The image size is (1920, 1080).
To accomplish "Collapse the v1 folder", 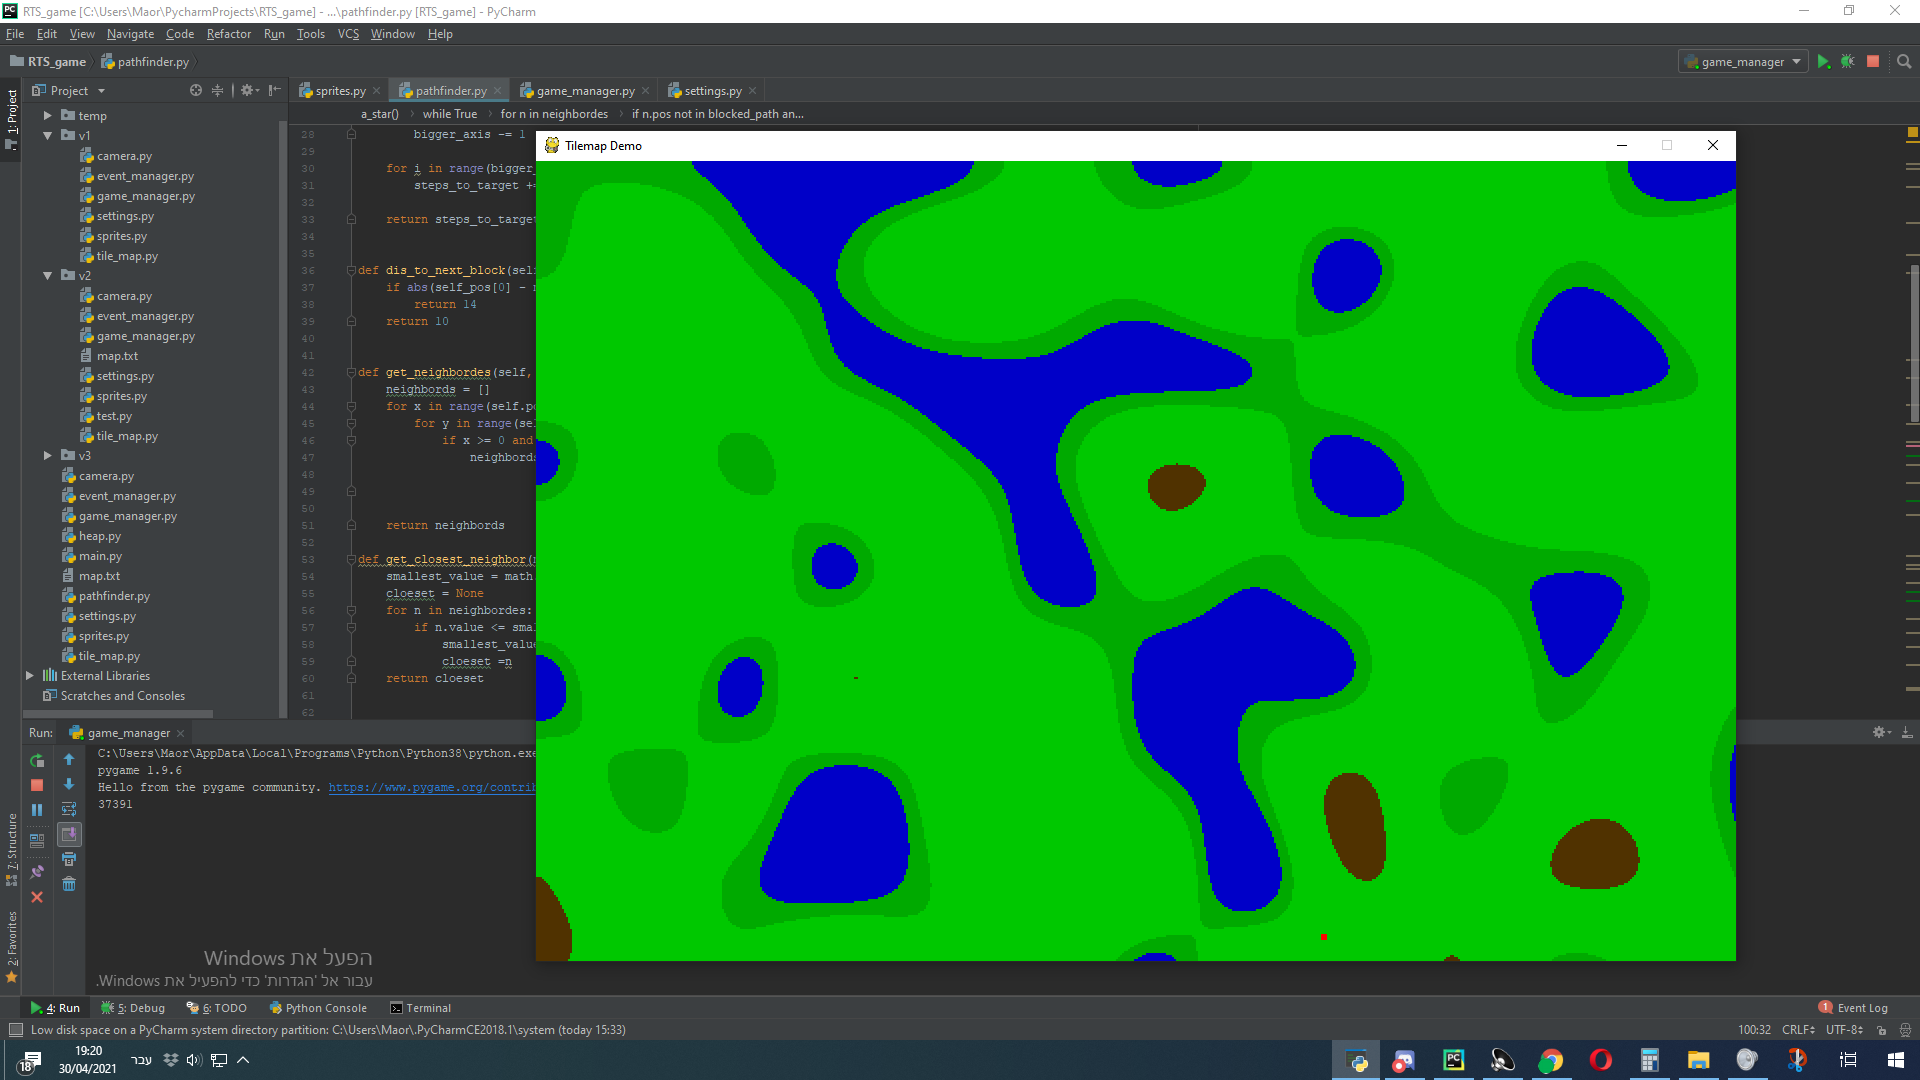I will (47, 136).
